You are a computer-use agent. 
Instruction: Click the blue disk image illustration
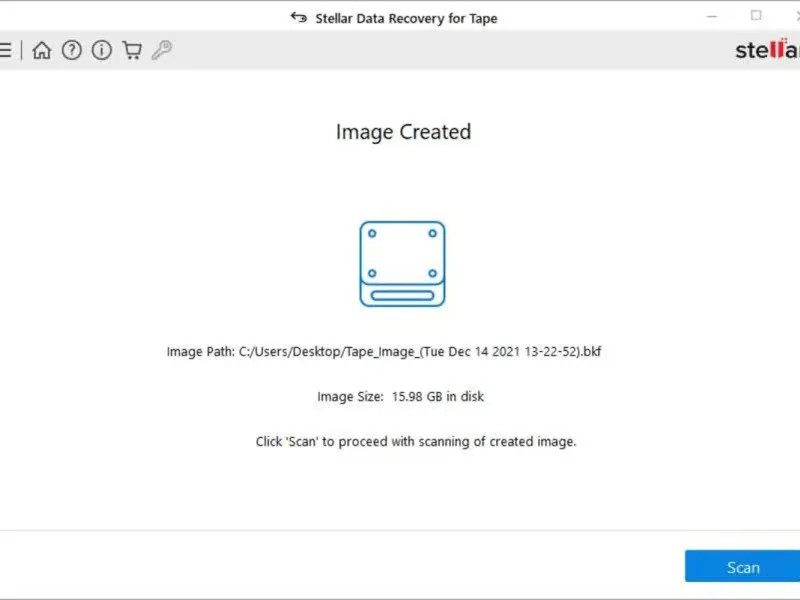(x=402, y=264)
